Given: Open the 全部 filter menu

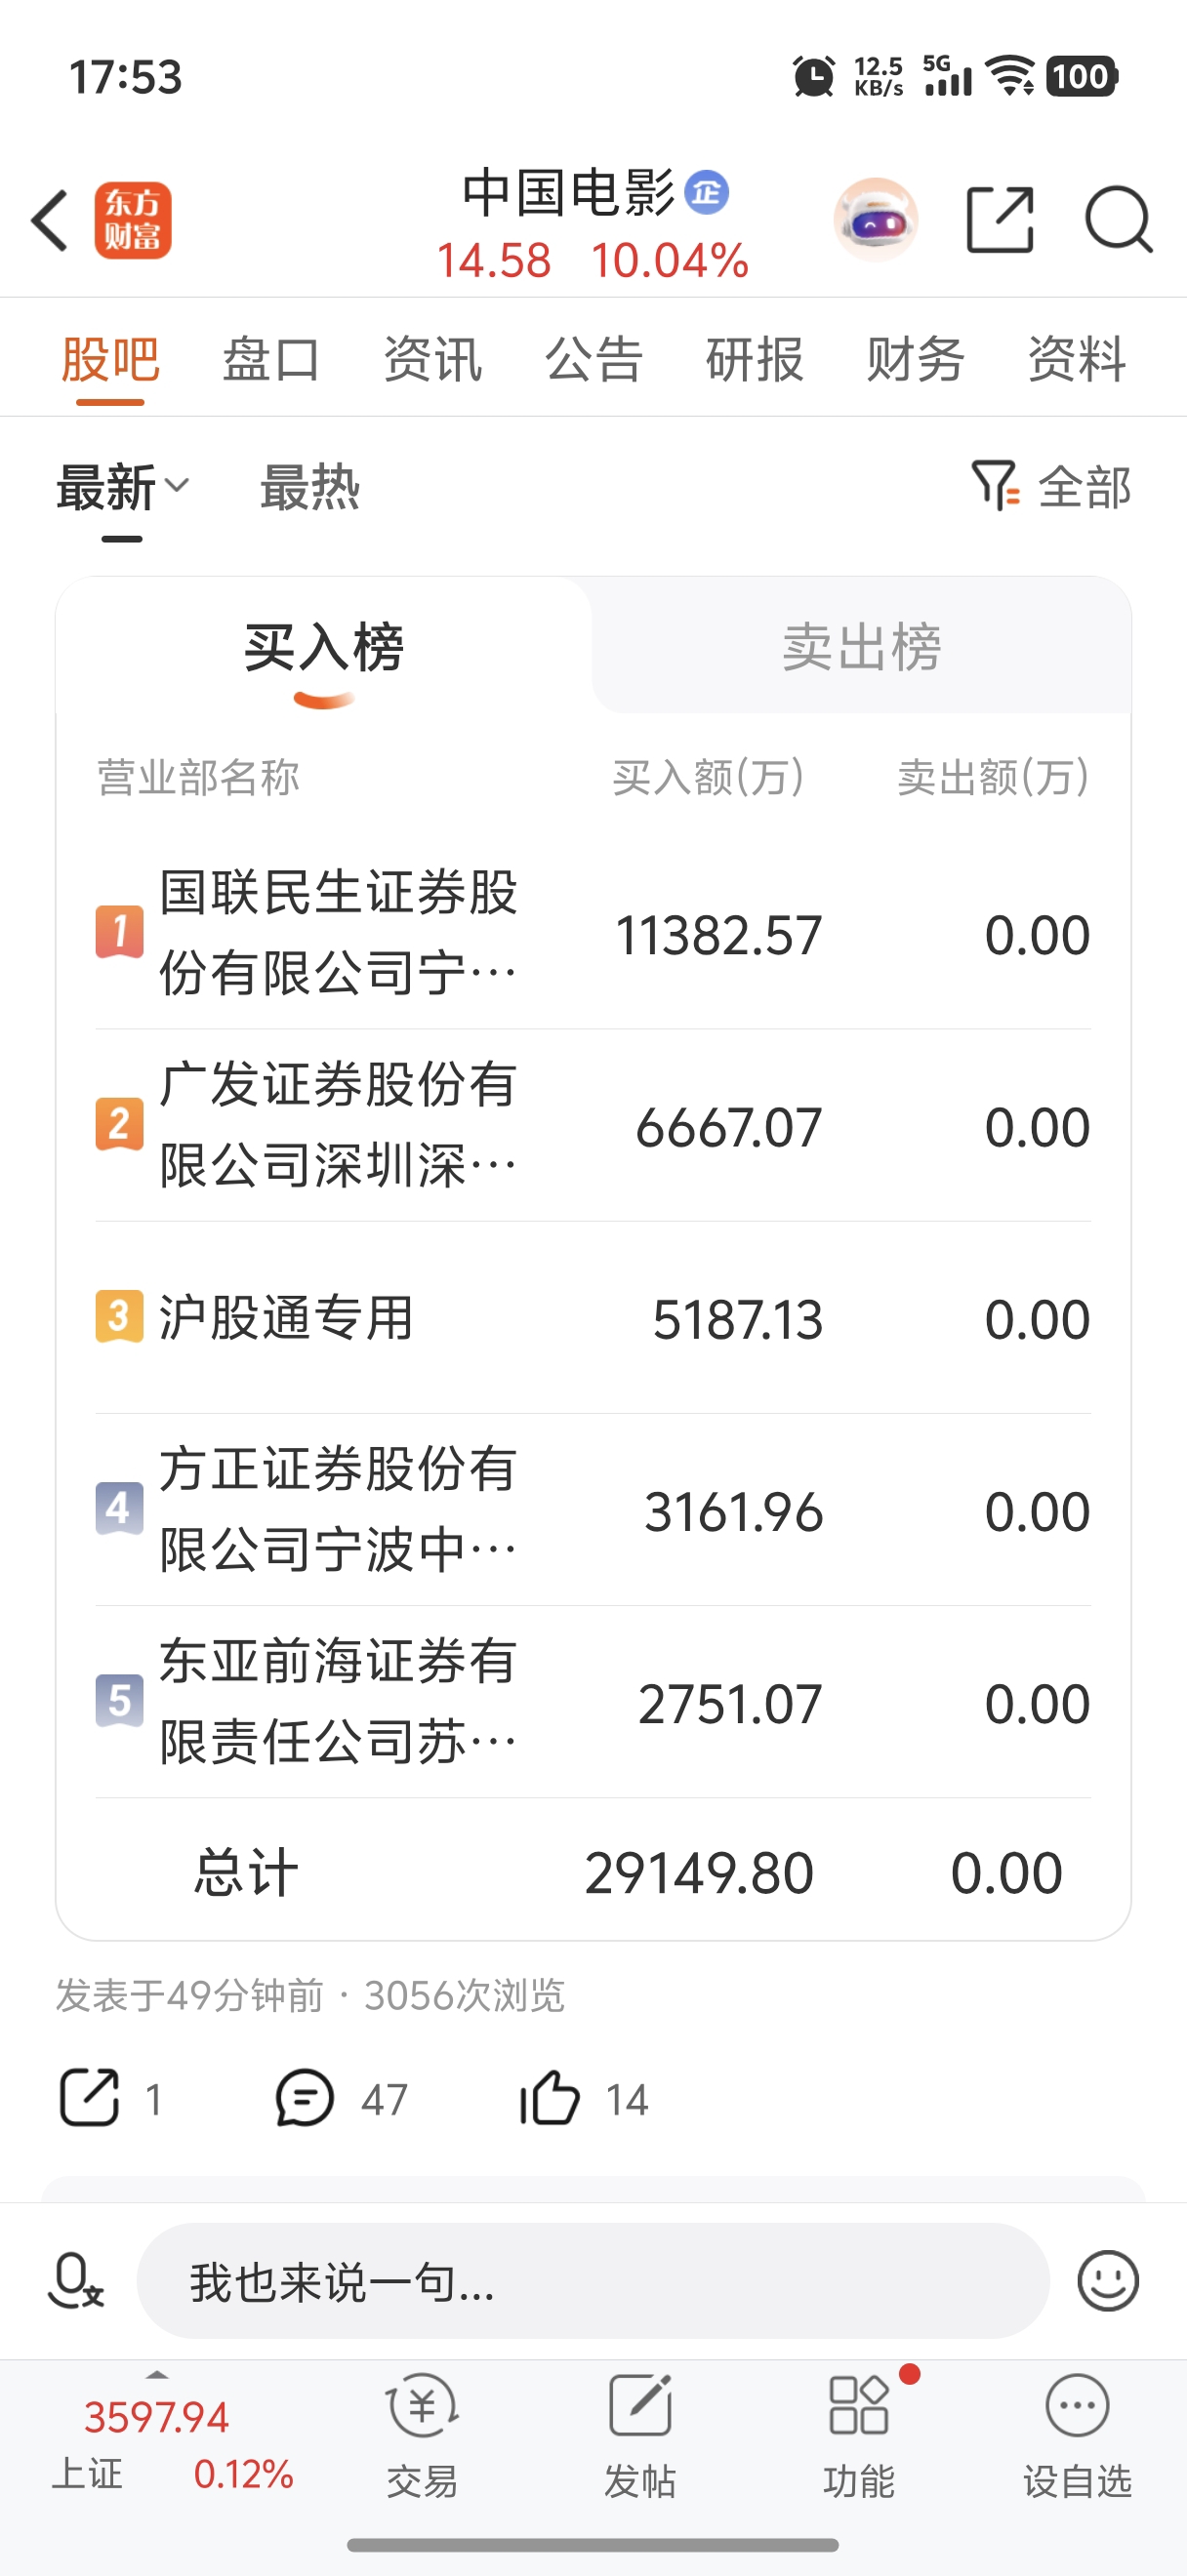Looking at the screenshot, I should coord(1051,487).
